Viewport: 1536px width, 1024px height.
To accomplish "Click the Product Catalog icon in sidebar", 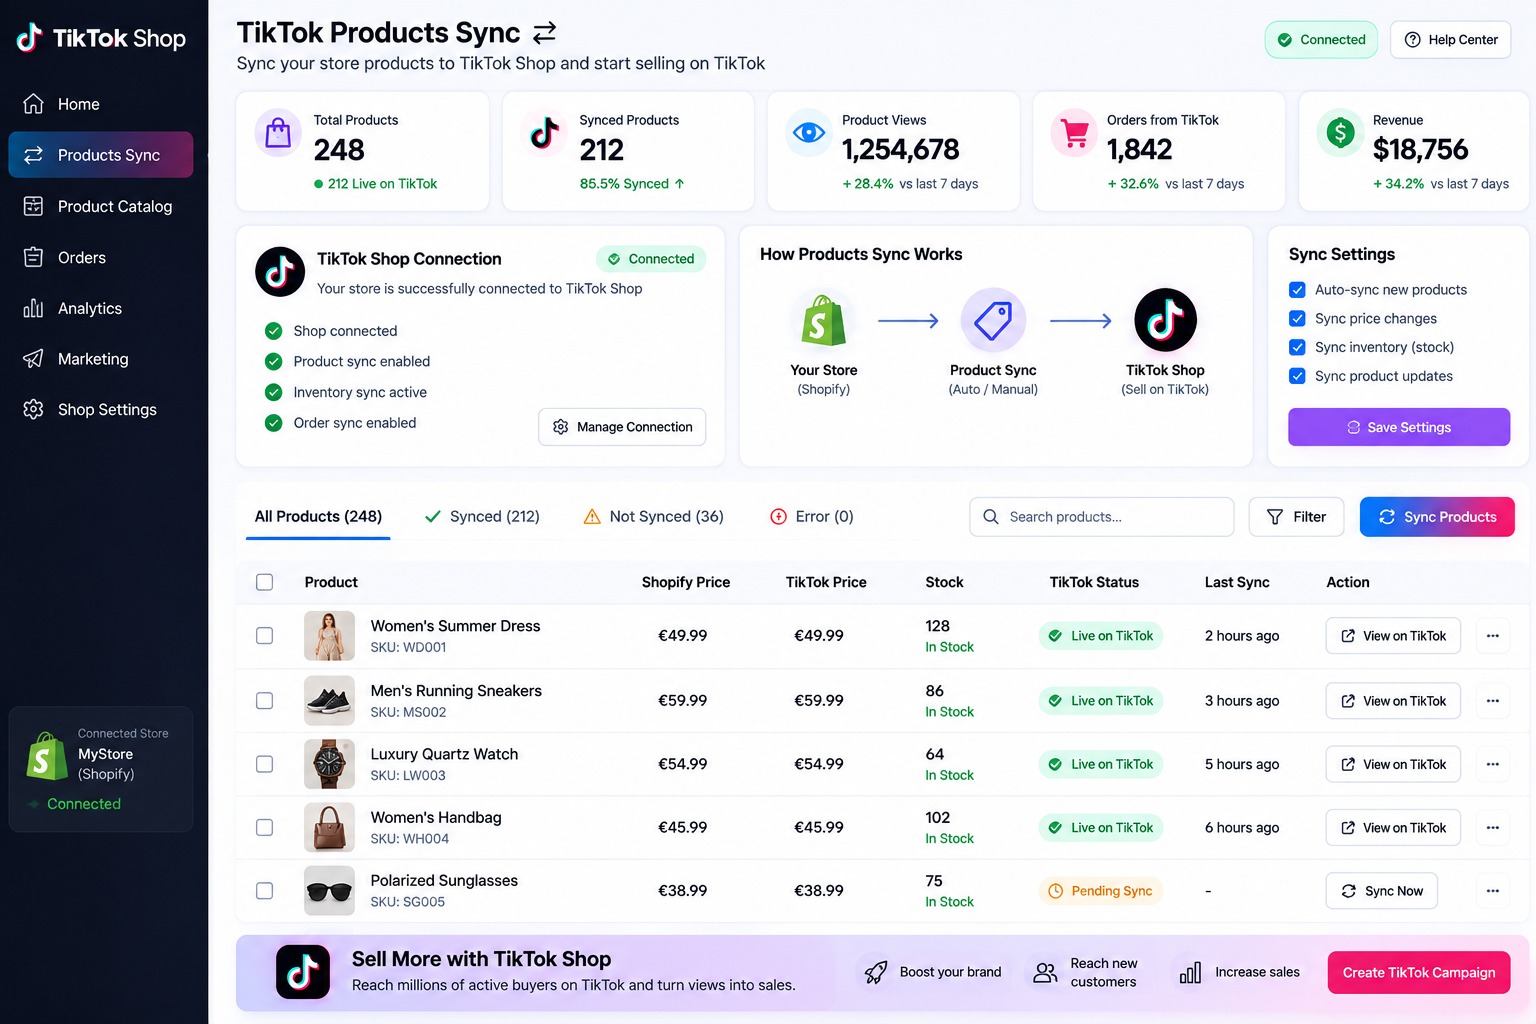I will click(33, 206).
